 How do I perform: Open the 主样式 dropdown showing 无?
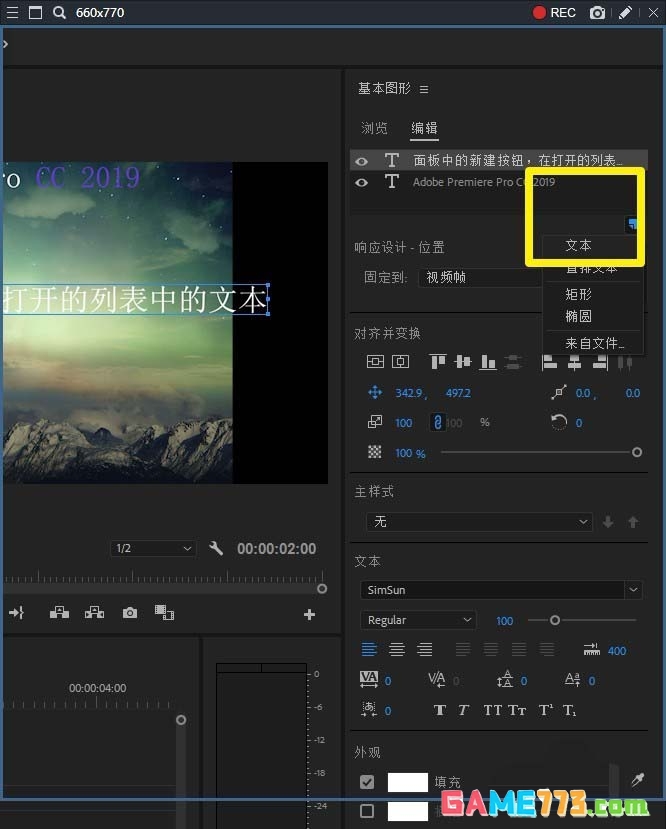click(479, 522)
